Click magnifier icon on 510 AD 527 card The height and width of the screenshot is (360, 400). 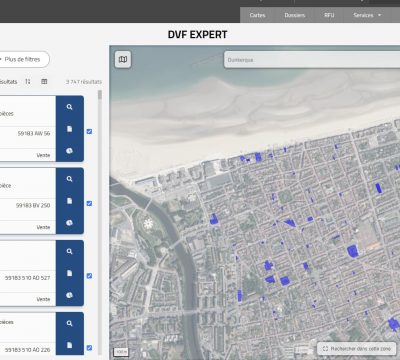(x=69, y=251)
